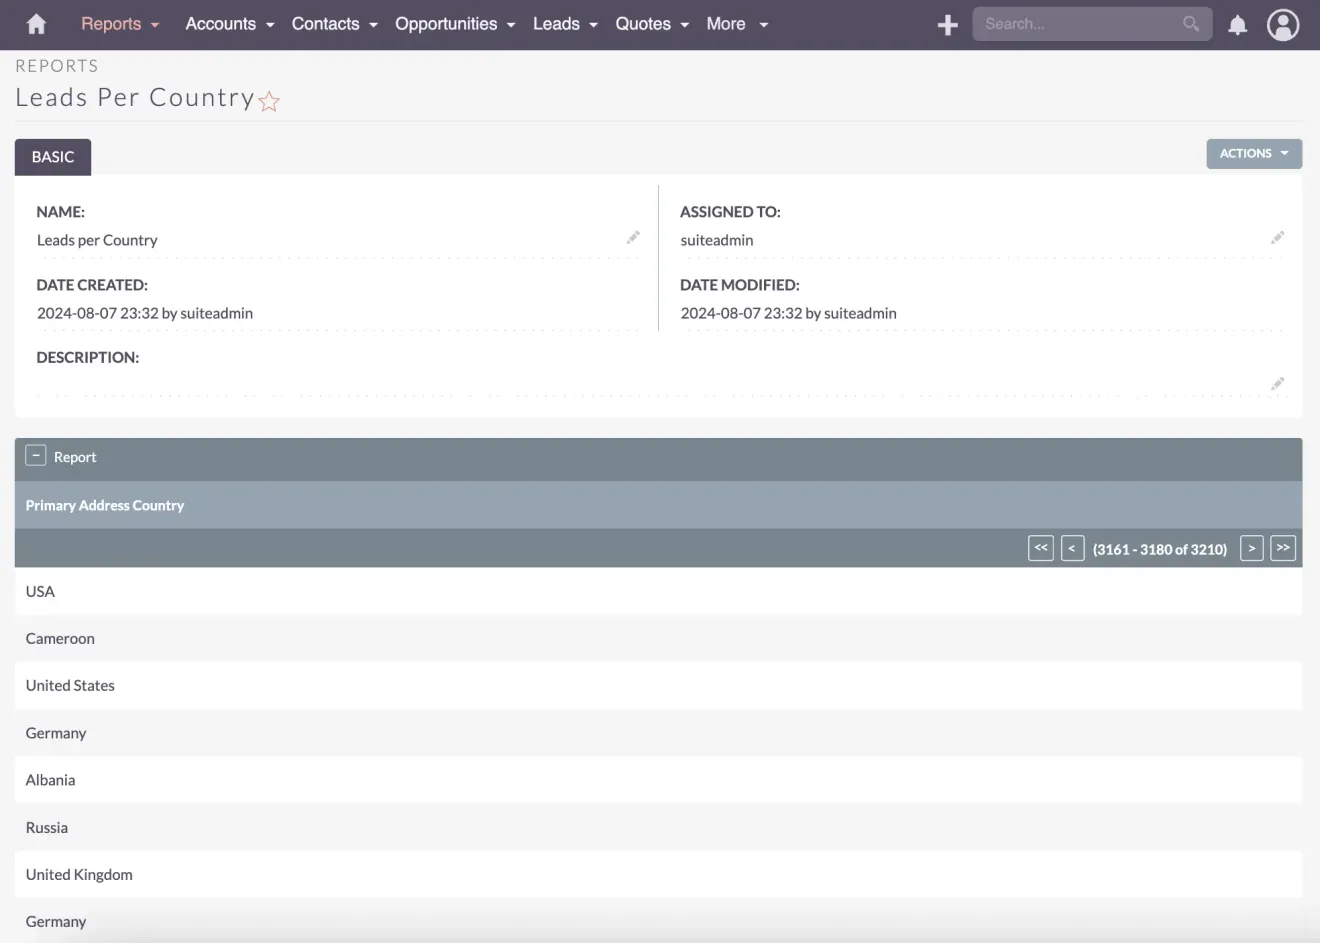
Task: Edit the Description using its pencil icon
Action: (x=1277, y=384)
